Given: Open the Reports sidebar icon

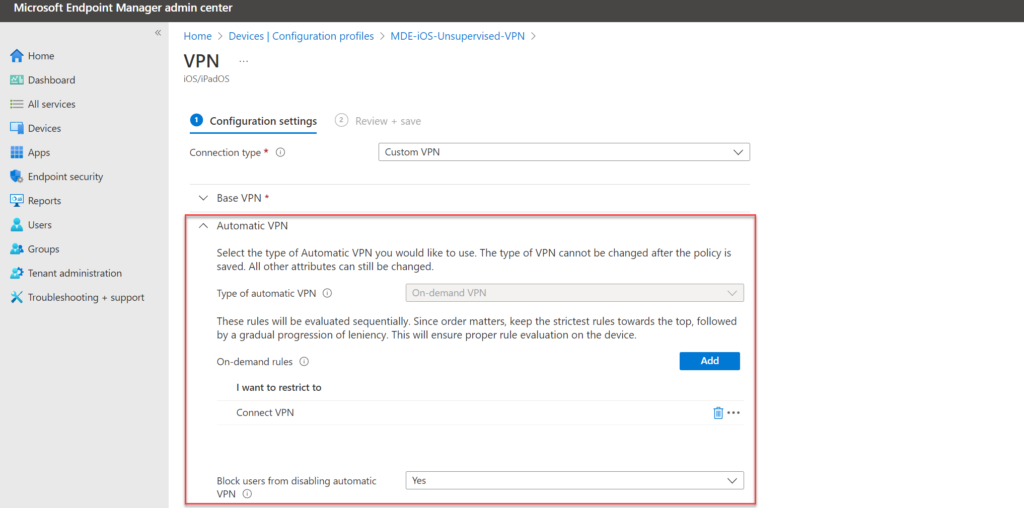Looking at the screenshot, I should point(17,201).
